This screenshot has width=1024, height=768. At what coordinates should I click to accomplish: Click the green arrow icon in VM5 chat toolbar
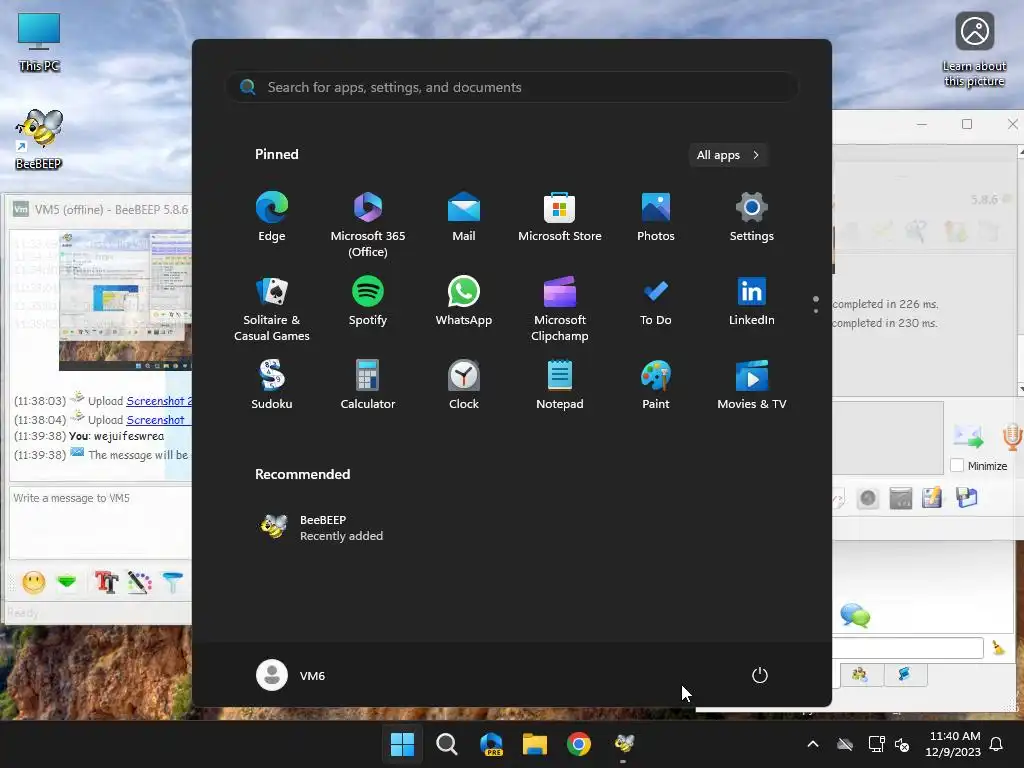[x=67, y=581]
